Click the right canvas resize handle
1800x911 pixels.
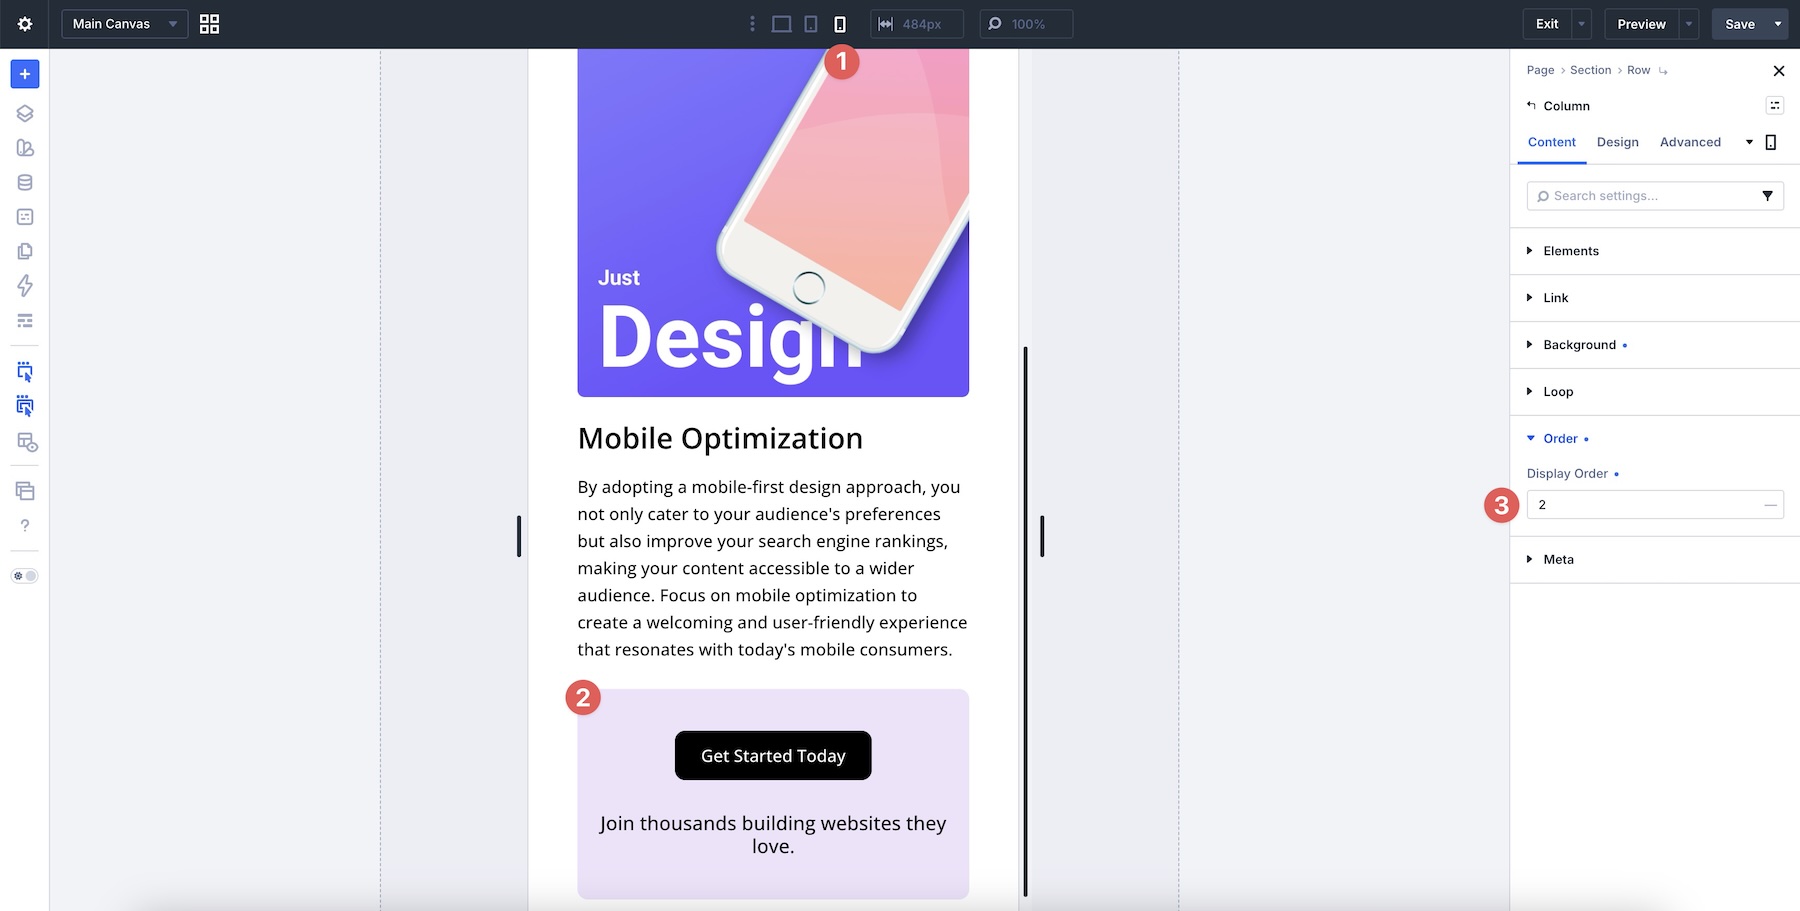click(1042, 536)
